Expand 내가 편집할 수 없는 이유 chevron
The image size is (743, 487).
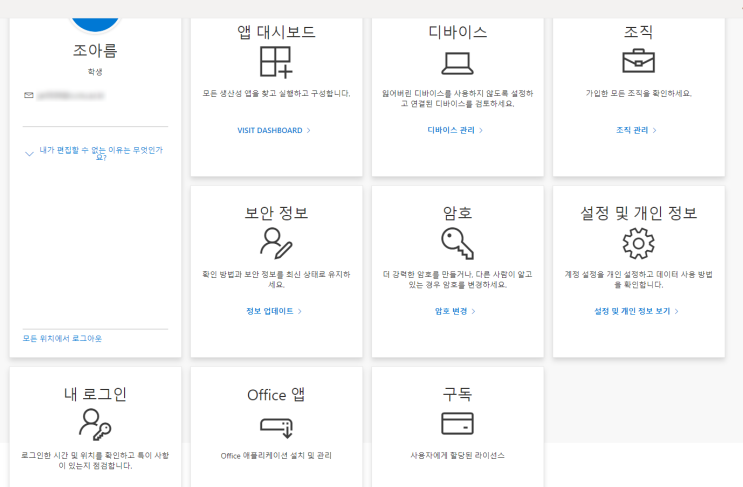pos(29,153)
